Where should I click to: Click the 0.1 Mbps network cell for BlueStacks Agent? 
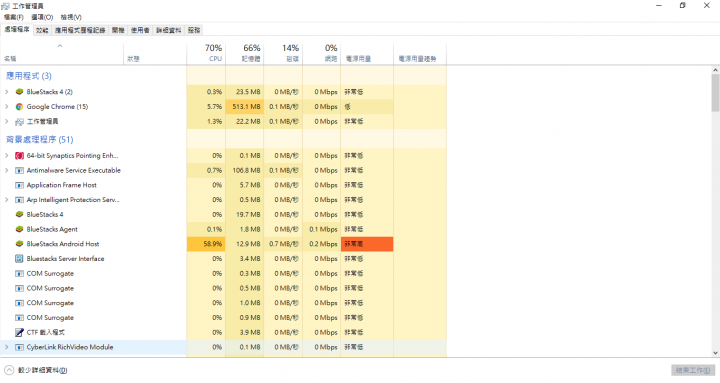tap(321, 229)
